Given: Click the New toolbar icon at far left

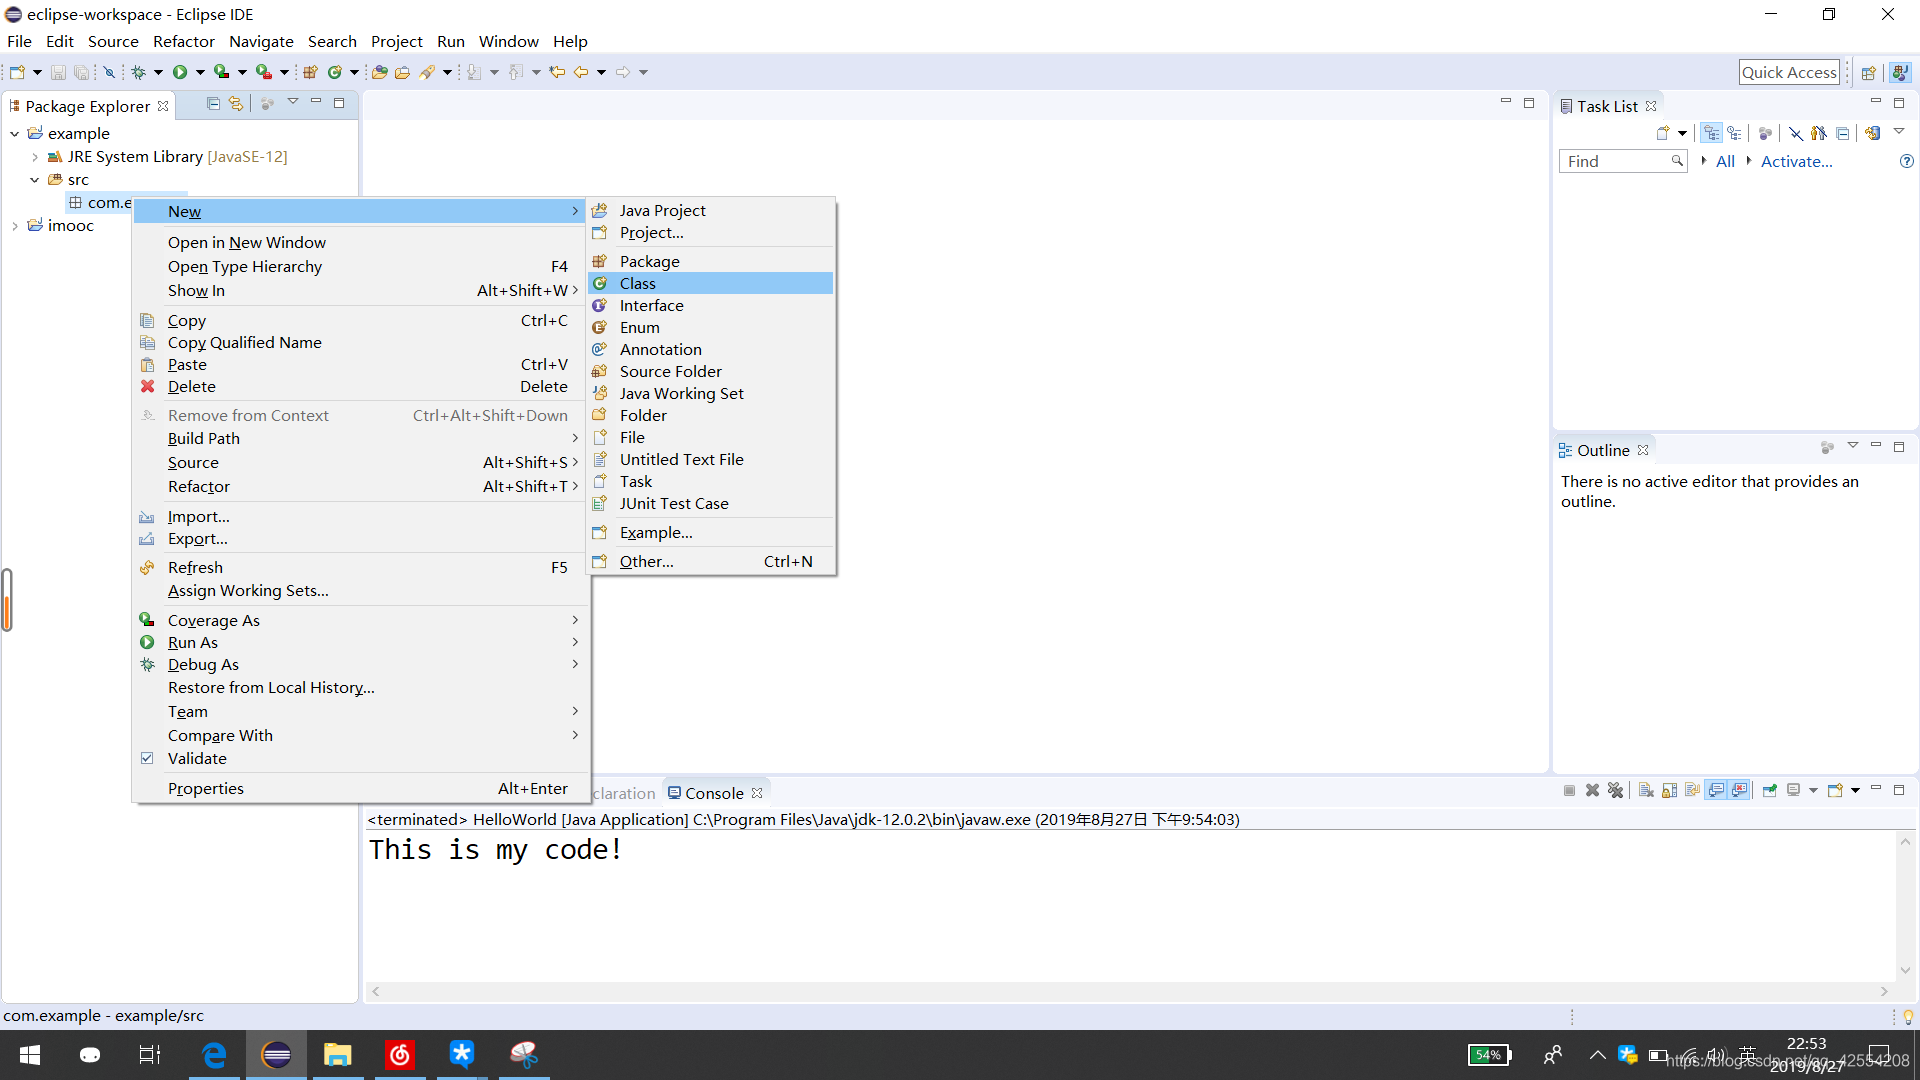Looking at the screenshot, I should pyautogui.click(x=17, y=72).
